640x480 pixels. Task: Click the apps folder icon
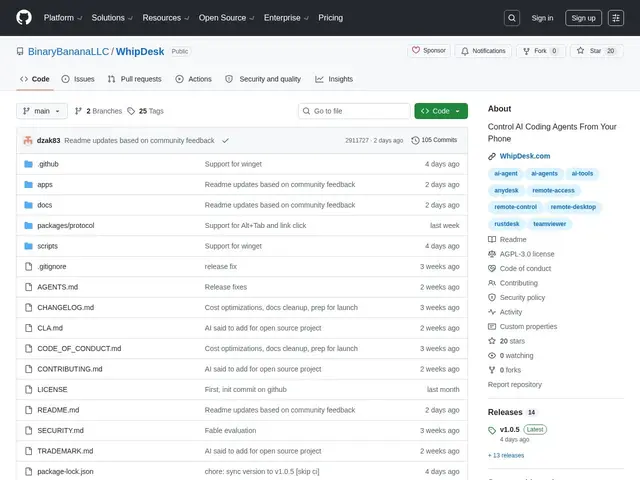[28, 184]
